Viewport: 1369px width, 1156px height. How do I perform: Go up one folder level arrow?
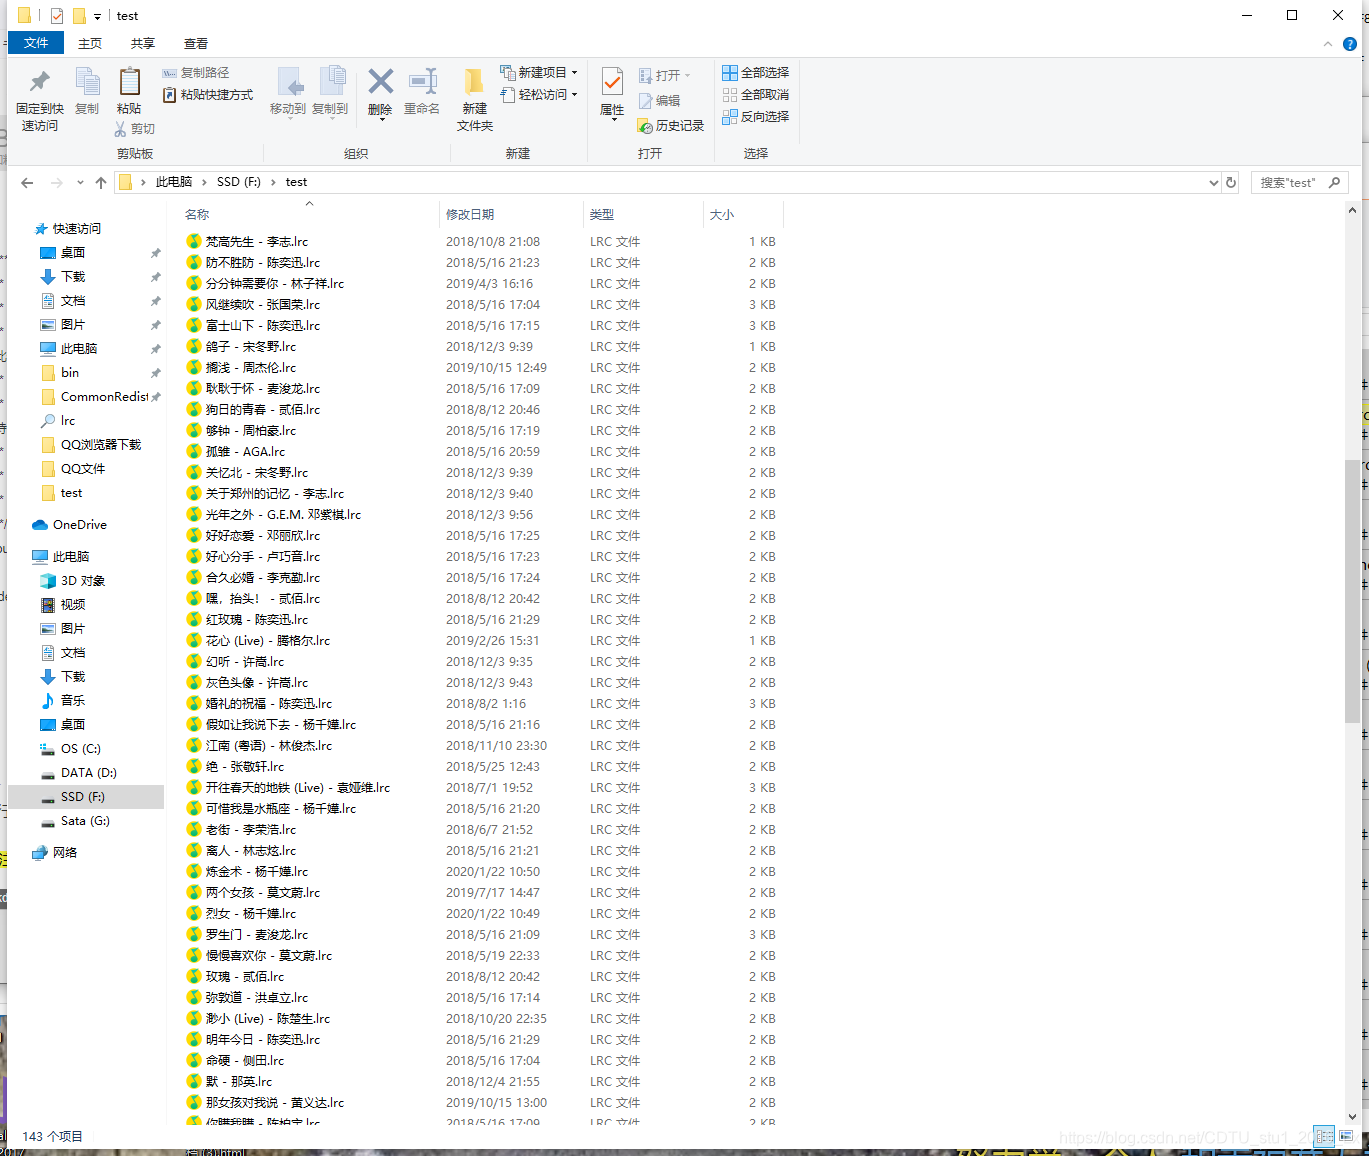tap(101, 183)
